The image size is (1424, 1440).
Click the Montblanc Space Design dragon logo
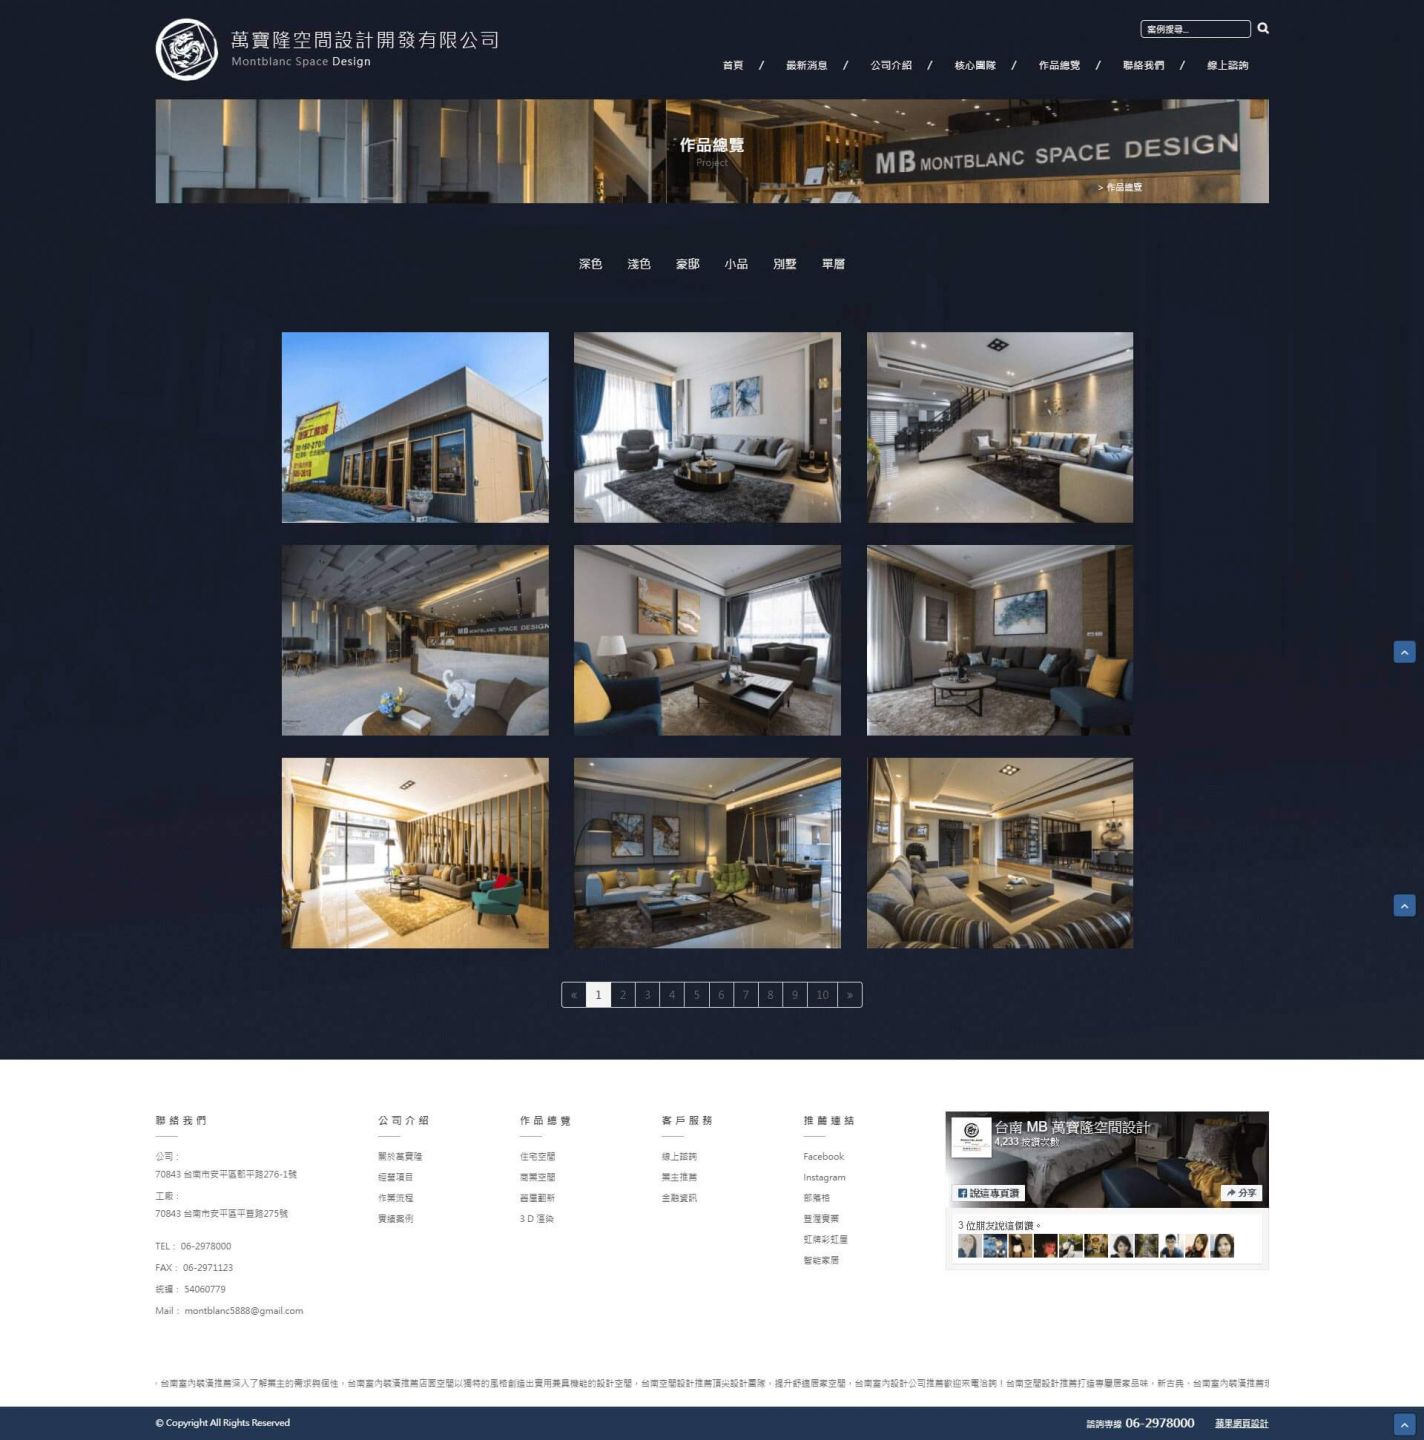pos(186,49)
